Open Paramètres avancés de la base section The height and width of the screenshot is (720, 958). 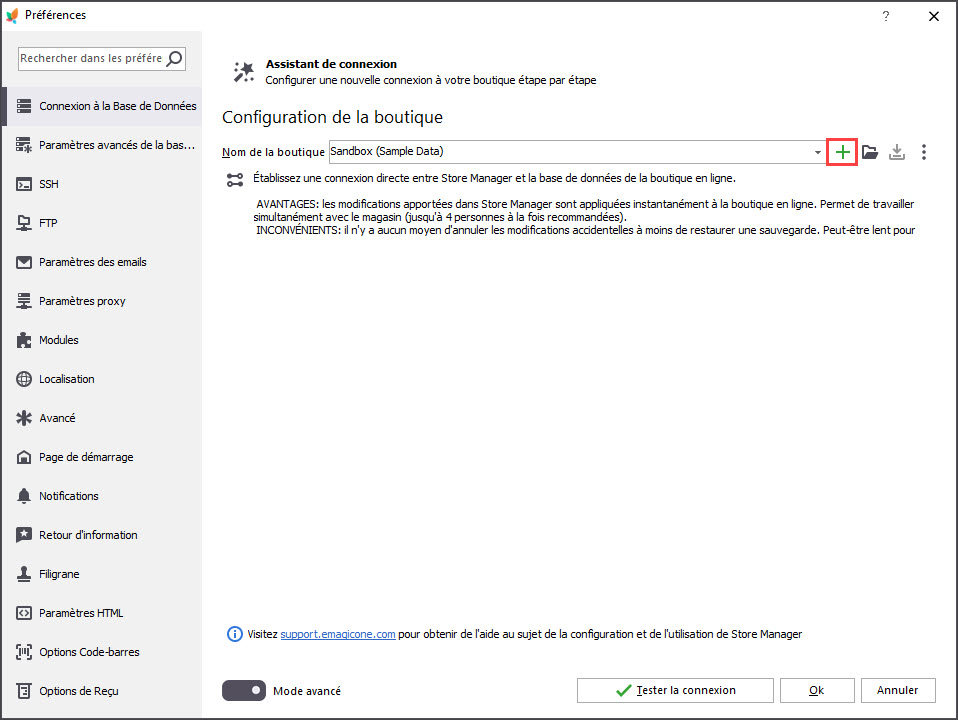click(x=102, y=145)
